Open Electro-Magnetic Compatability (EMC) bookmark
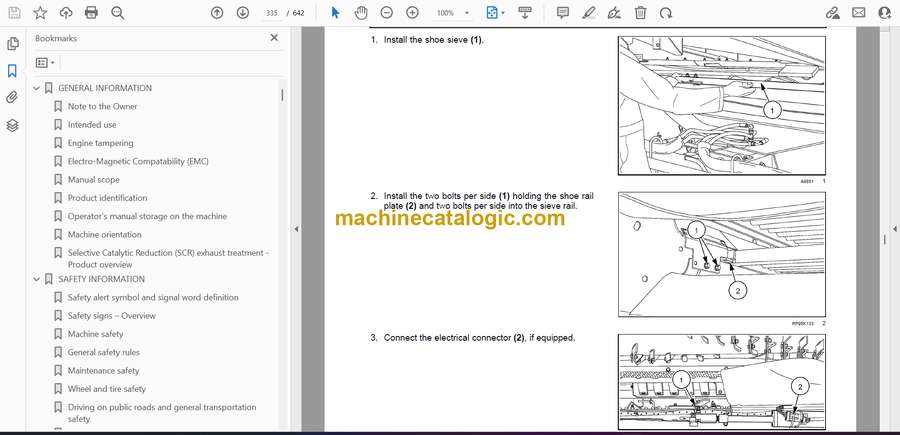 coord(138,162)
